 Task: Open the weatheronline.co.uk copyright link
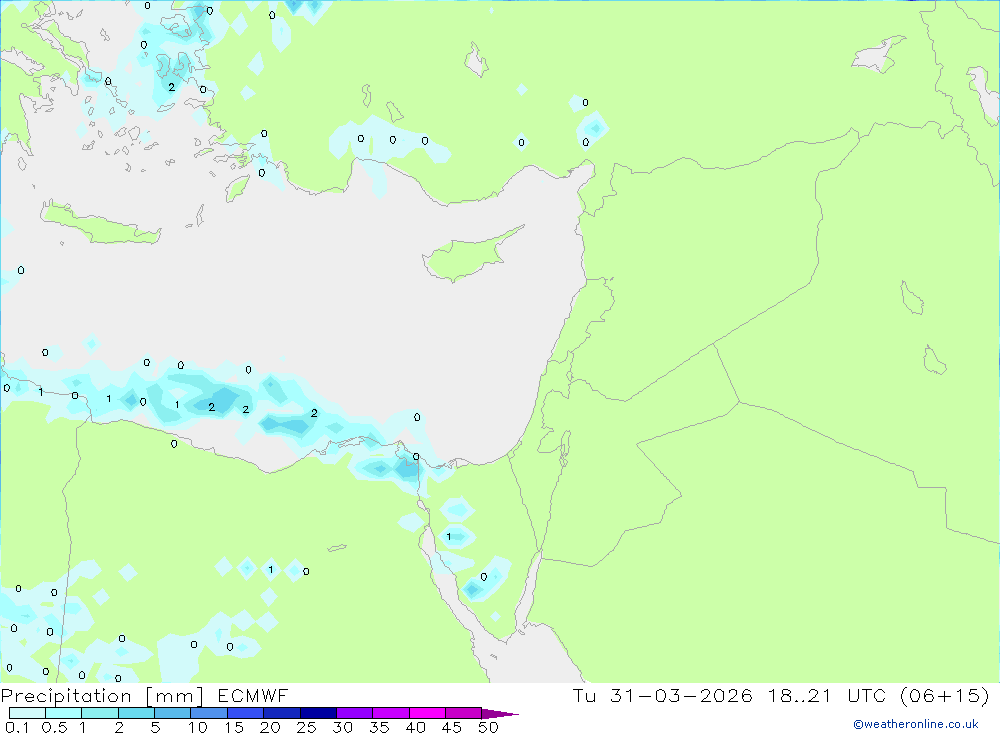(x=916, y=724)
